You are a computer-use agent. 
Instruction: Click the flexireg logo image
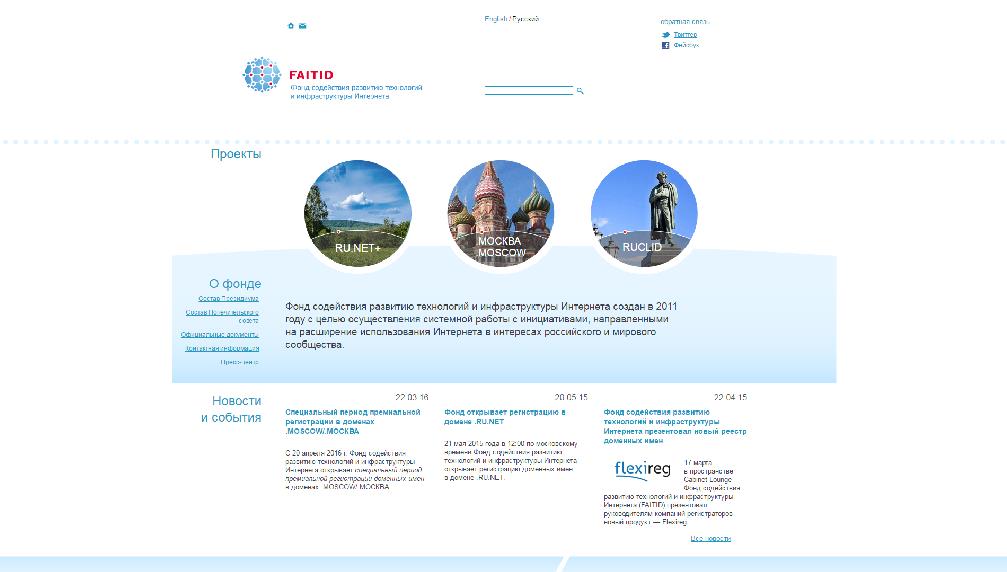(642, 471)
